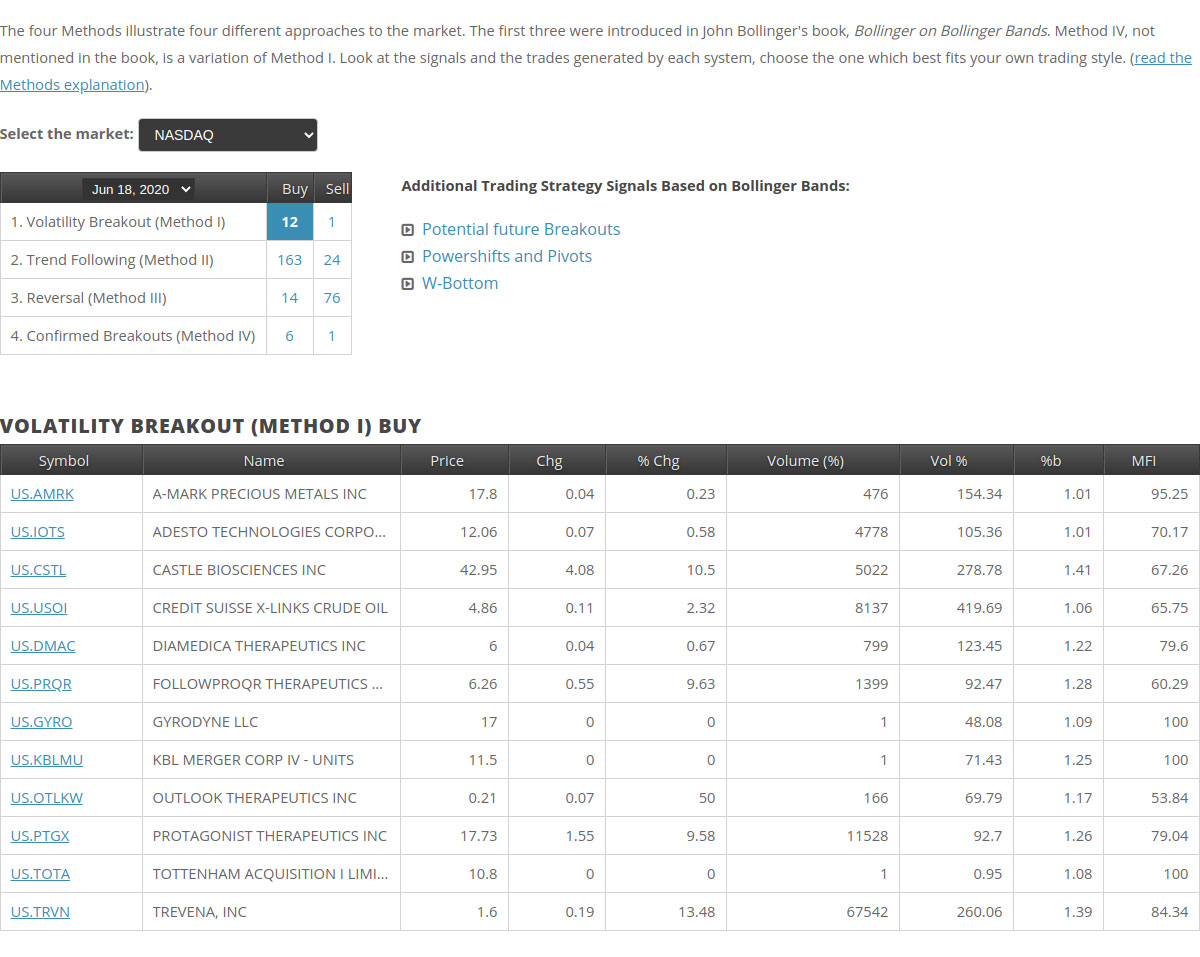The height and width of the screenshot is (957, 1200).
Task: Open Confirmed Breakouts buy signals 6
Action: tap(290, 336)
